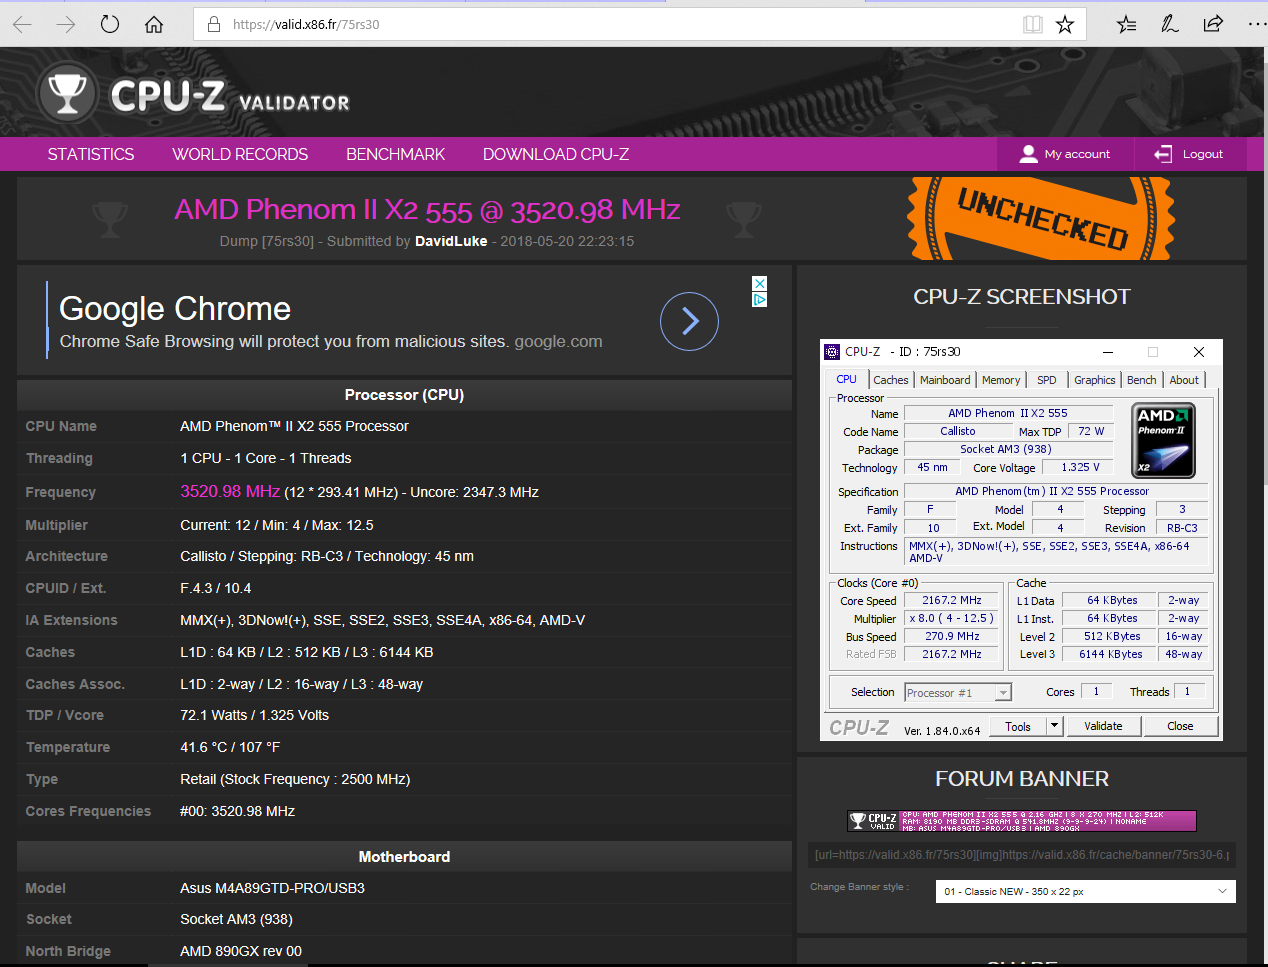Click the share page icon
Viewport: 1268px width, 967px height.
[1213, 24]
